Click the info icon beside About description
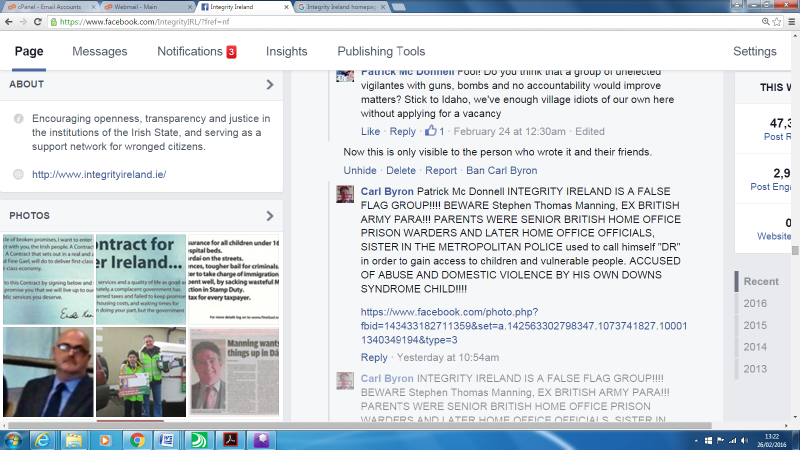 pyautogui.click(x=19, y=119)
